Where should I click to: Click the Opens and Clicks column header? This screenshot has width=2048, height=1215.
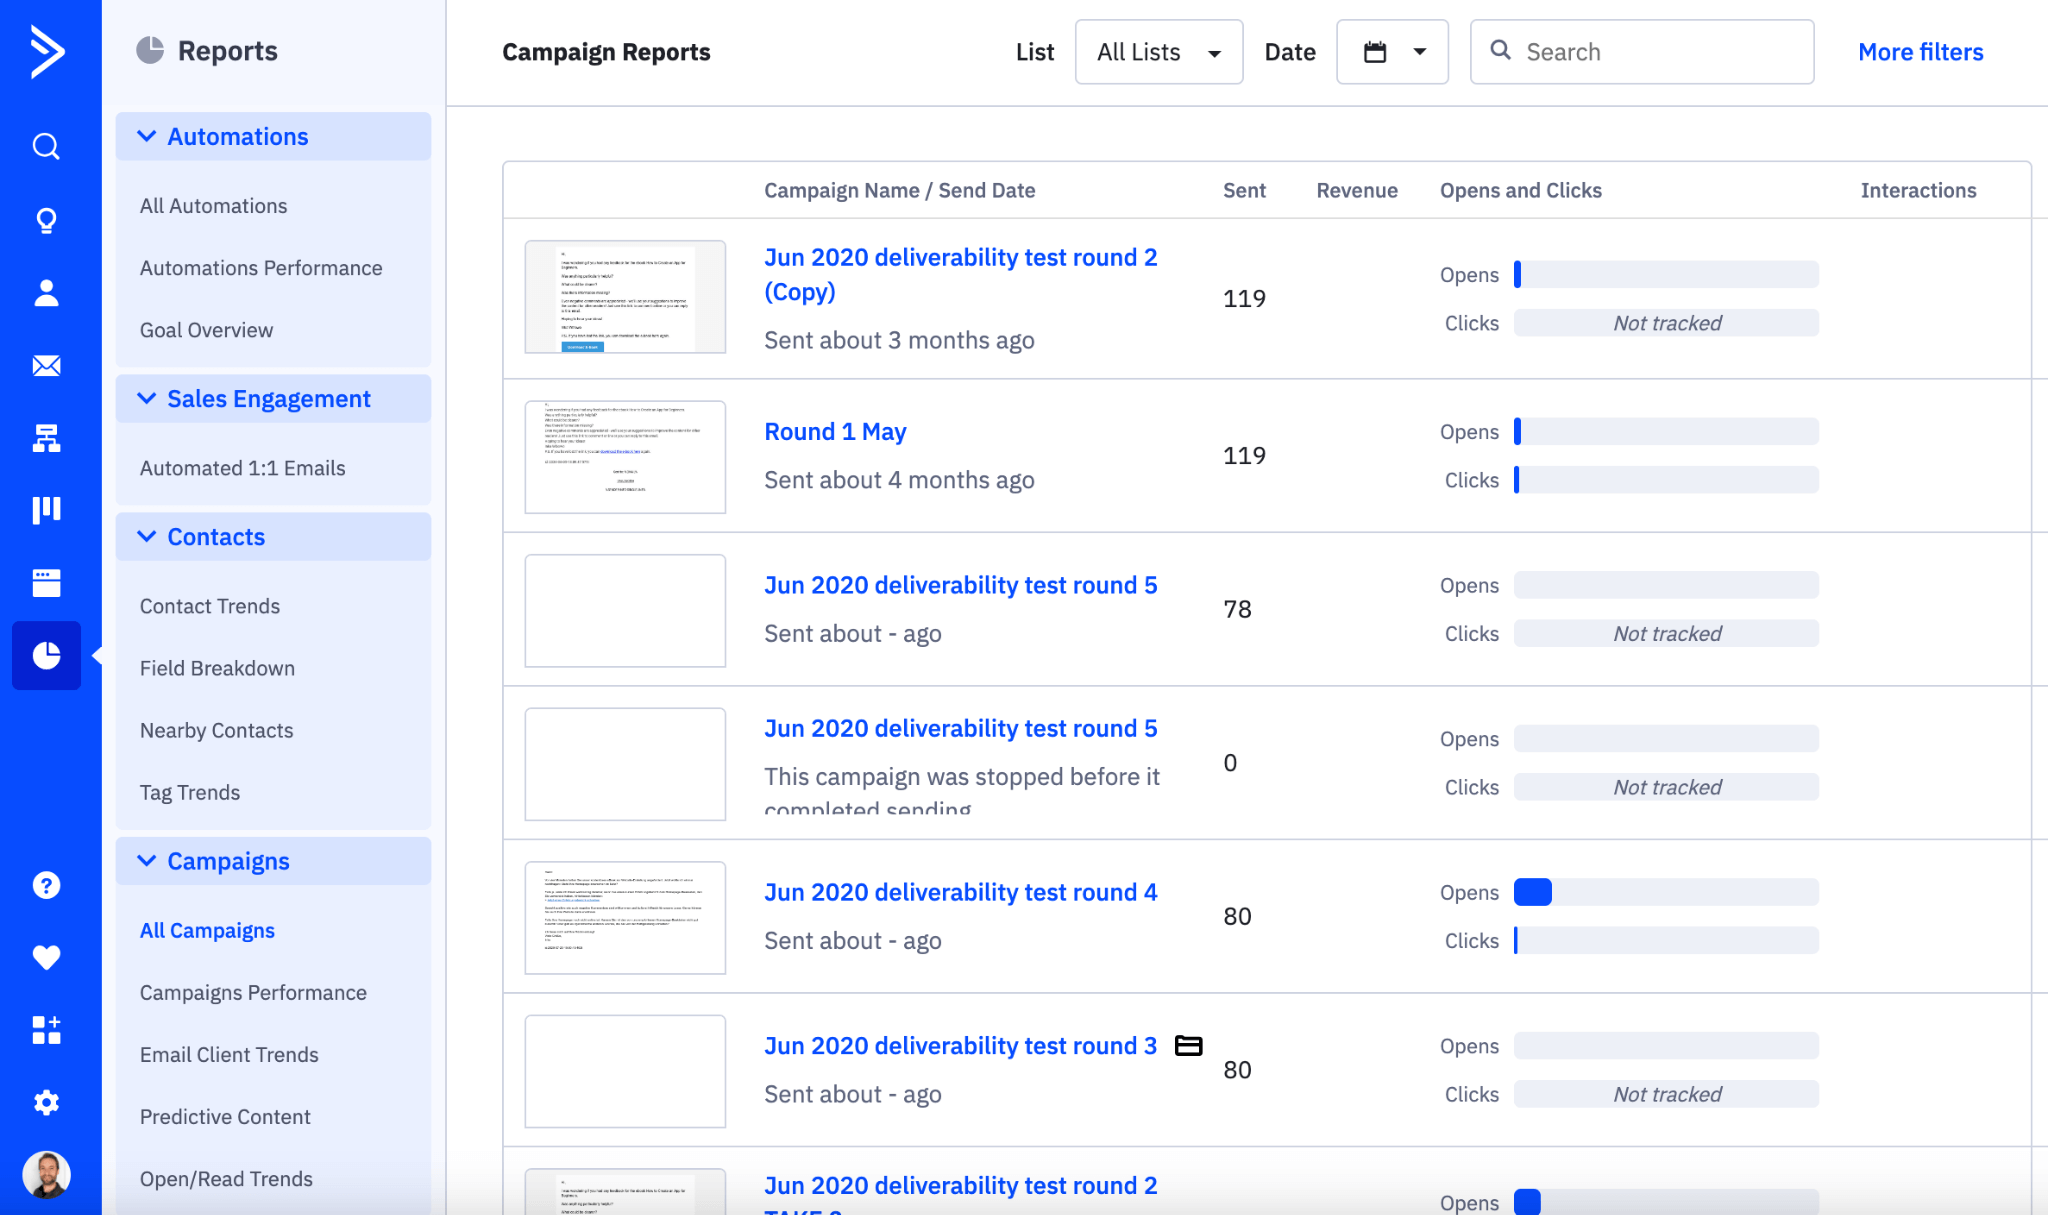[1521, 190]
